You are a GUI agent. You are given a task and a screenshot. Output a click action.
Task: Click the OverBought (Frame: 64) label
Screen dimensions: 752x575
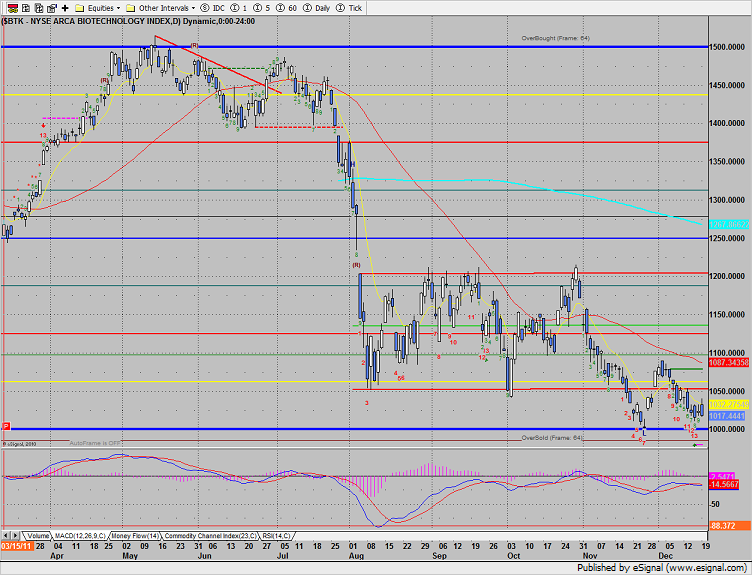[555, 38]
